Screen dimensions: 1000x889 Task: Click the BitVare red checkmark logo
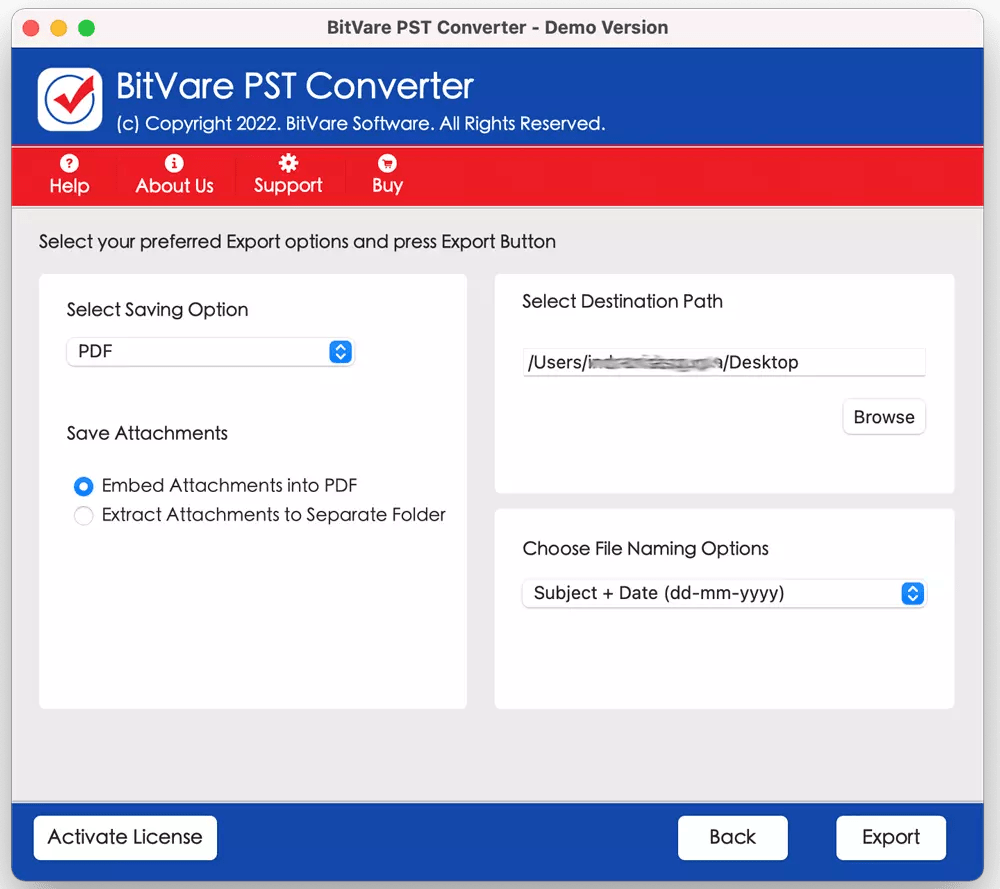(x=69, y=97)
